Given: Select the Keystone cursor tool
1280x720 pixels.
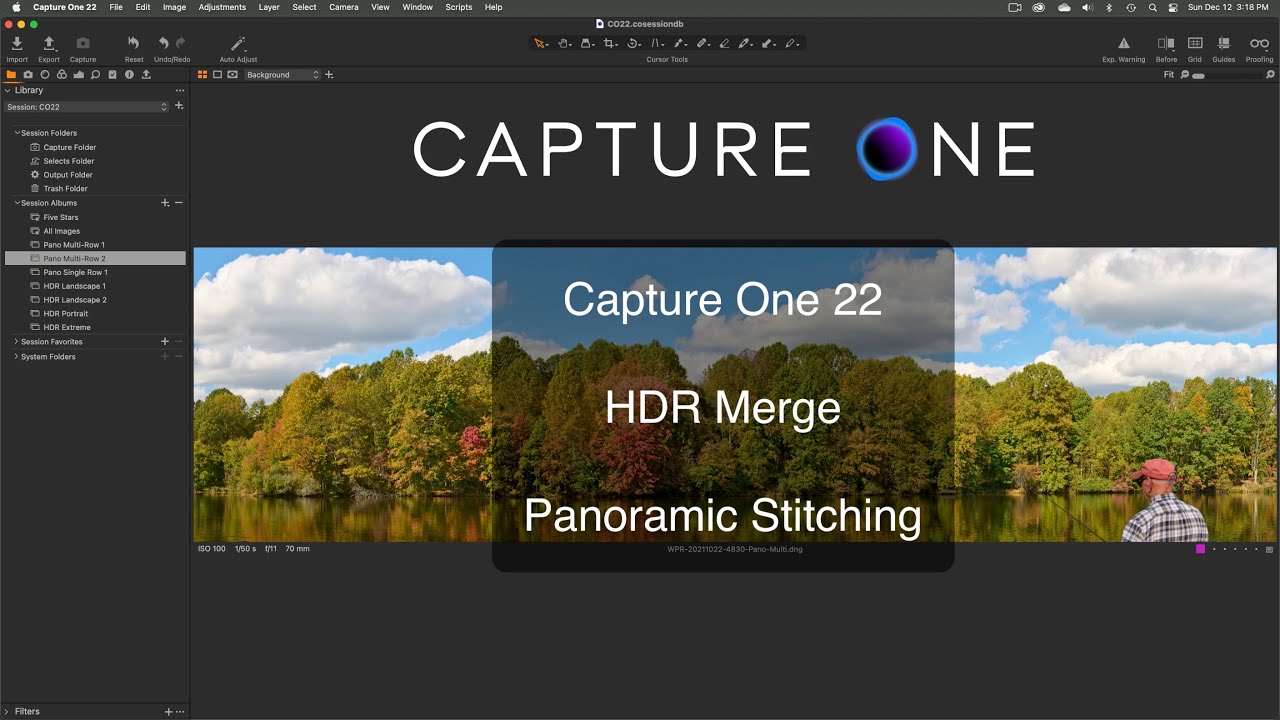Looking at the screenshot, I should [657, 43].
